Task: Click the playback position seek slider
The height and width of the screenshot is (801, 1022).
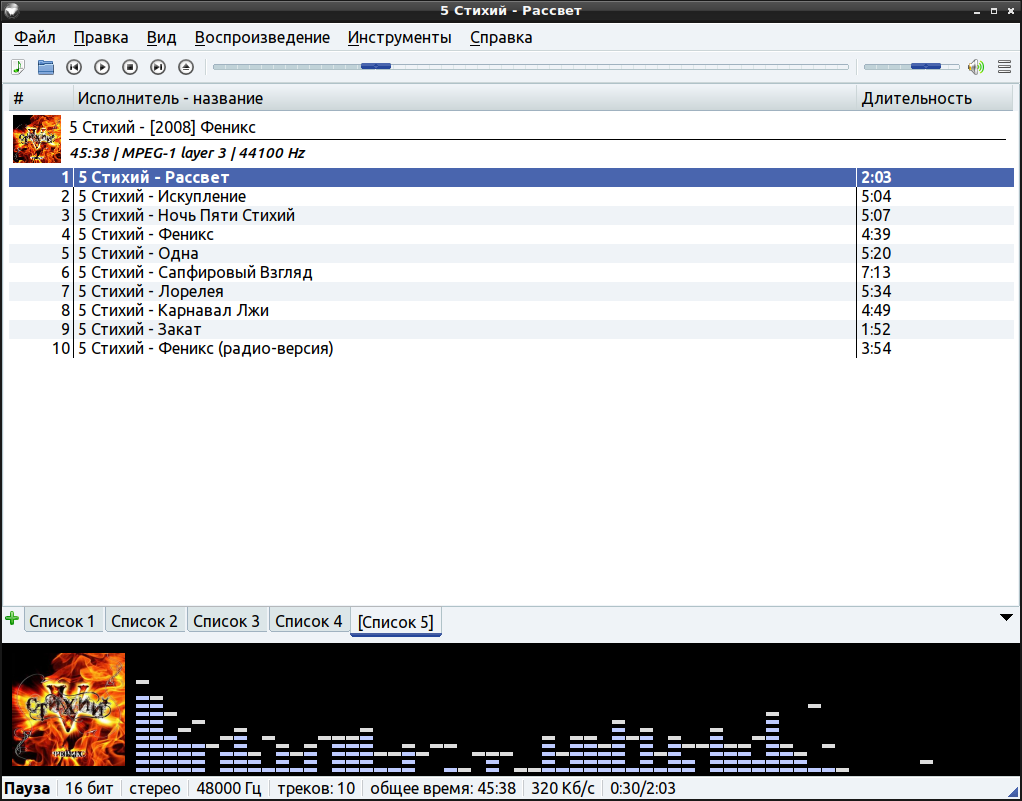Action: (530, 67)
